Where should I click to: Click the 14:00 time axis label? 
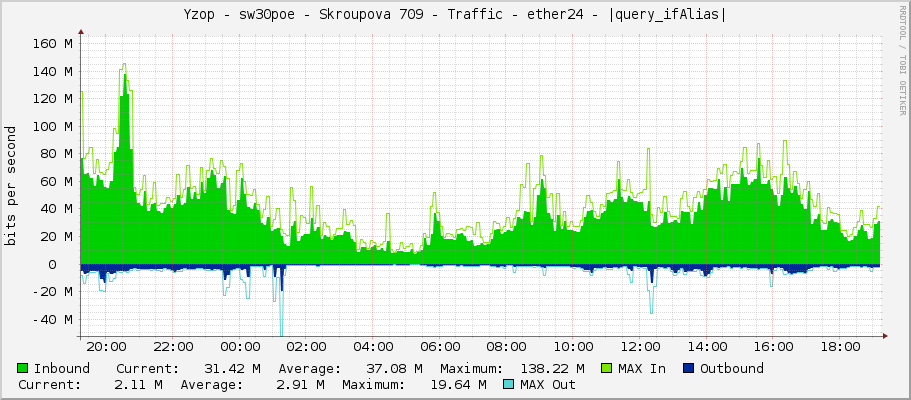pyautogui.click(x=706, y=347)
